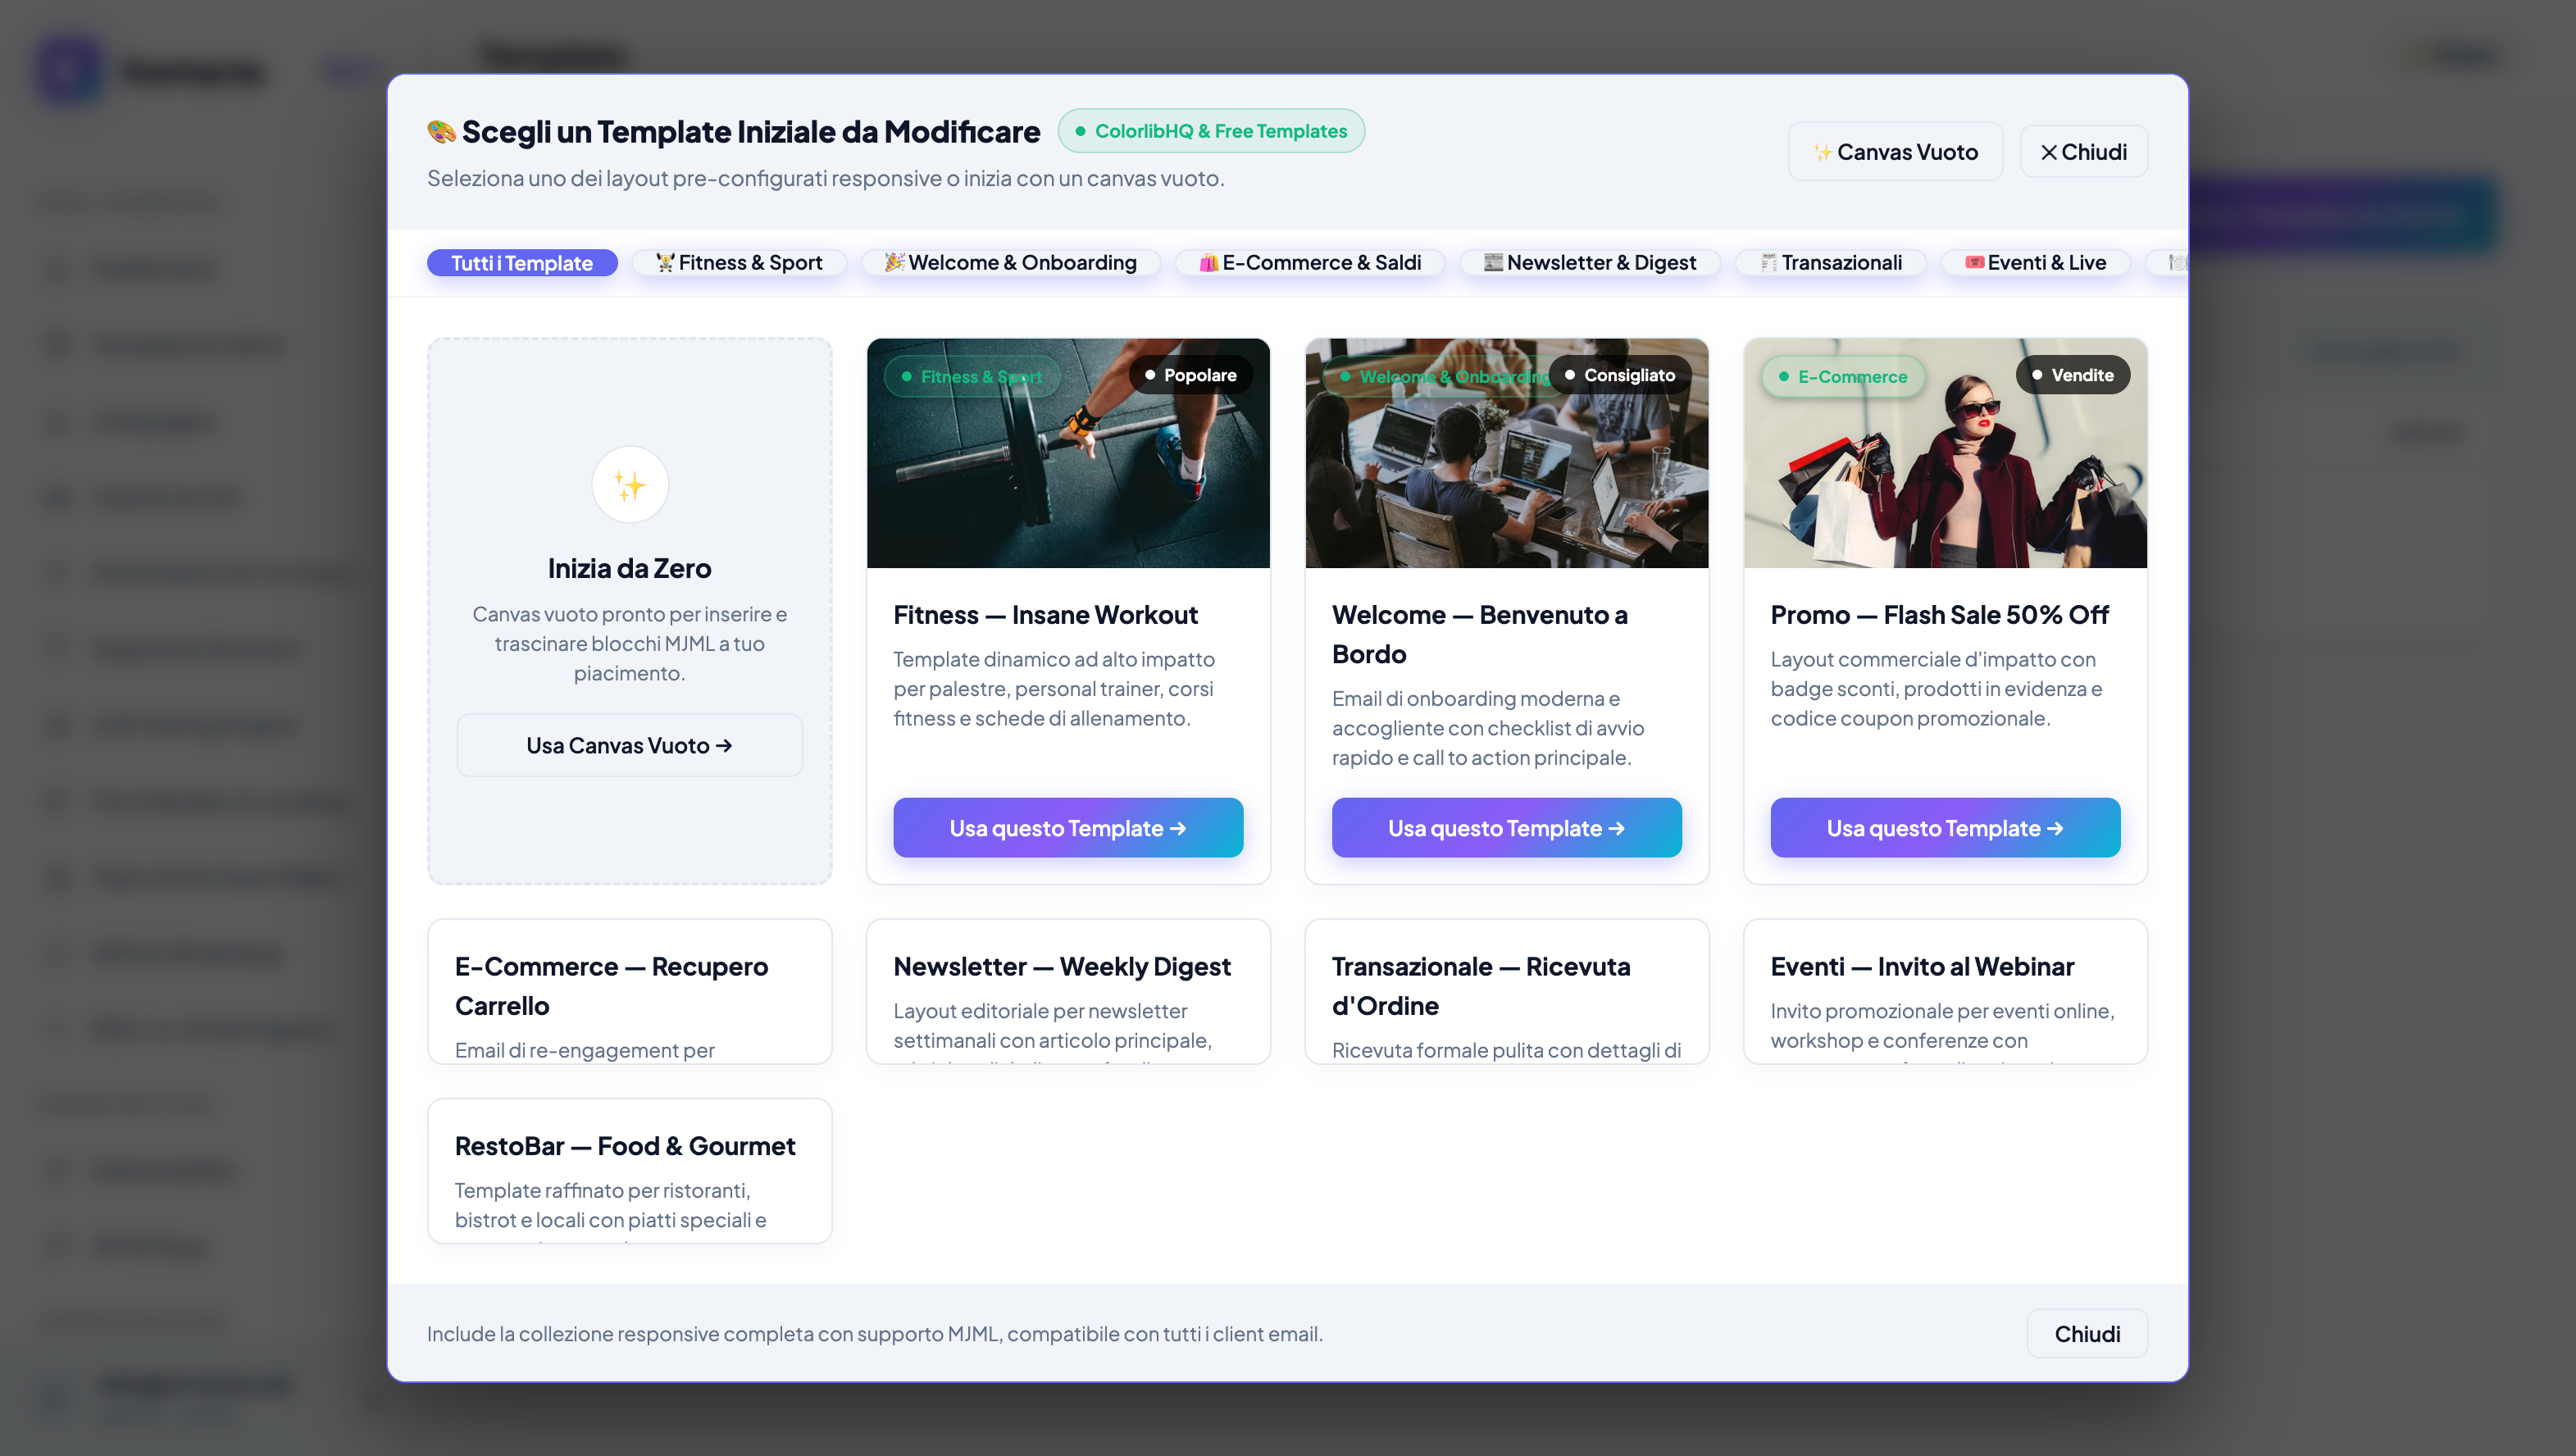2576x1456 pixels.
Task: Click 'RestoBar — Food & Gourmet' card title
Action: tap(625, 1146)
